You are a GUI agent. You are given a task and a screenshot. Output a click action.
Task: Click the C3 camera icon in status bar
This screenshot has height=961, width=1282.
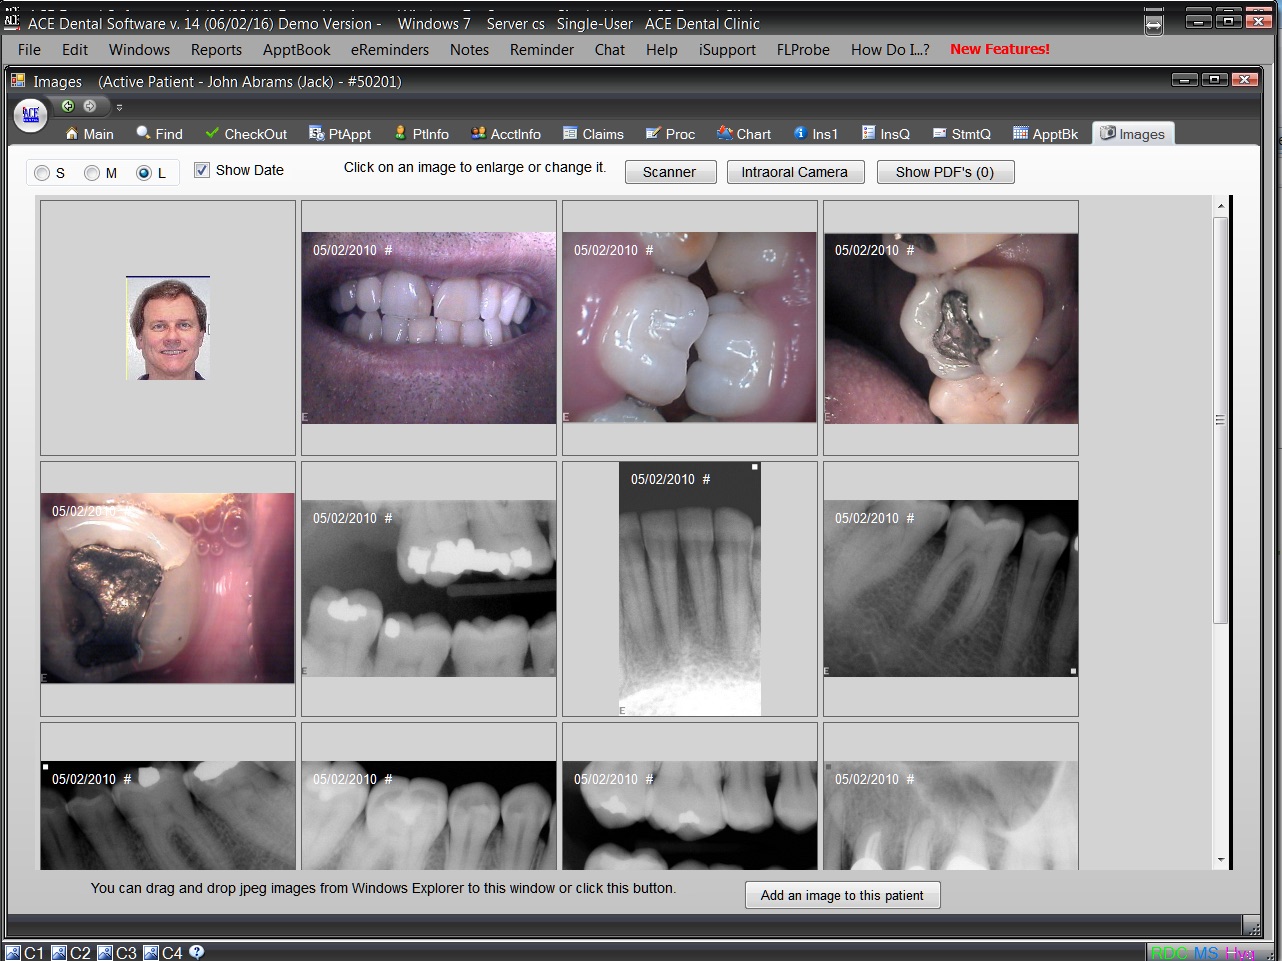tap(105, 953)
